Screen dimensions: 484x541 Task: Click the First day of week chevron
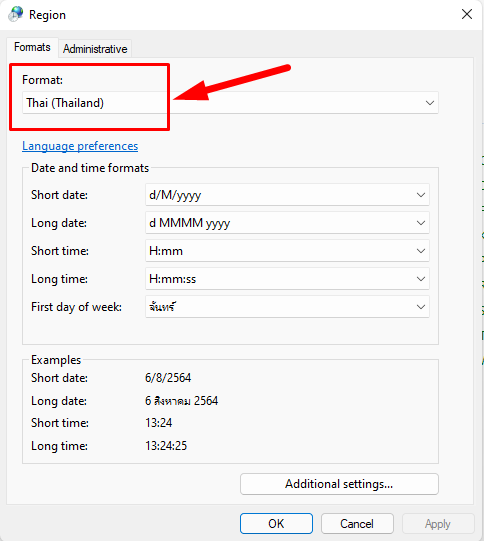(421, 307)
